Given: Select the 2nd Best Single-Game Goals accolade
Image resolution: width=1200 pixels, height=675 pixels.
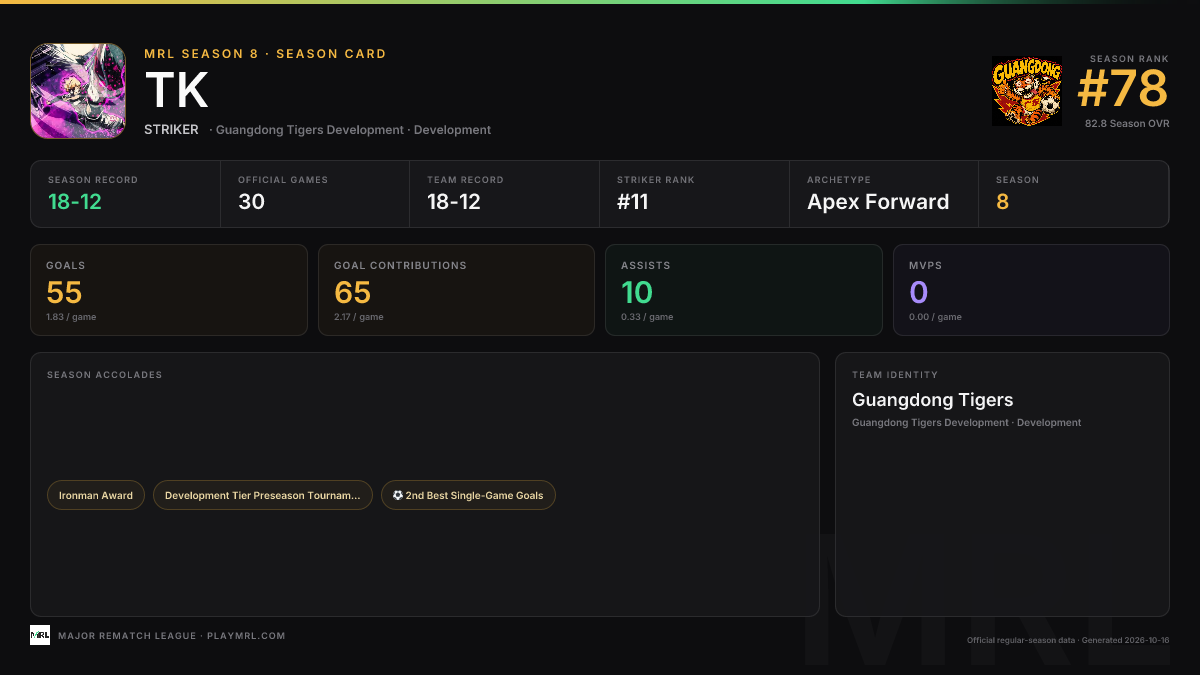Looking at the screenshot, I should point(468,495).
